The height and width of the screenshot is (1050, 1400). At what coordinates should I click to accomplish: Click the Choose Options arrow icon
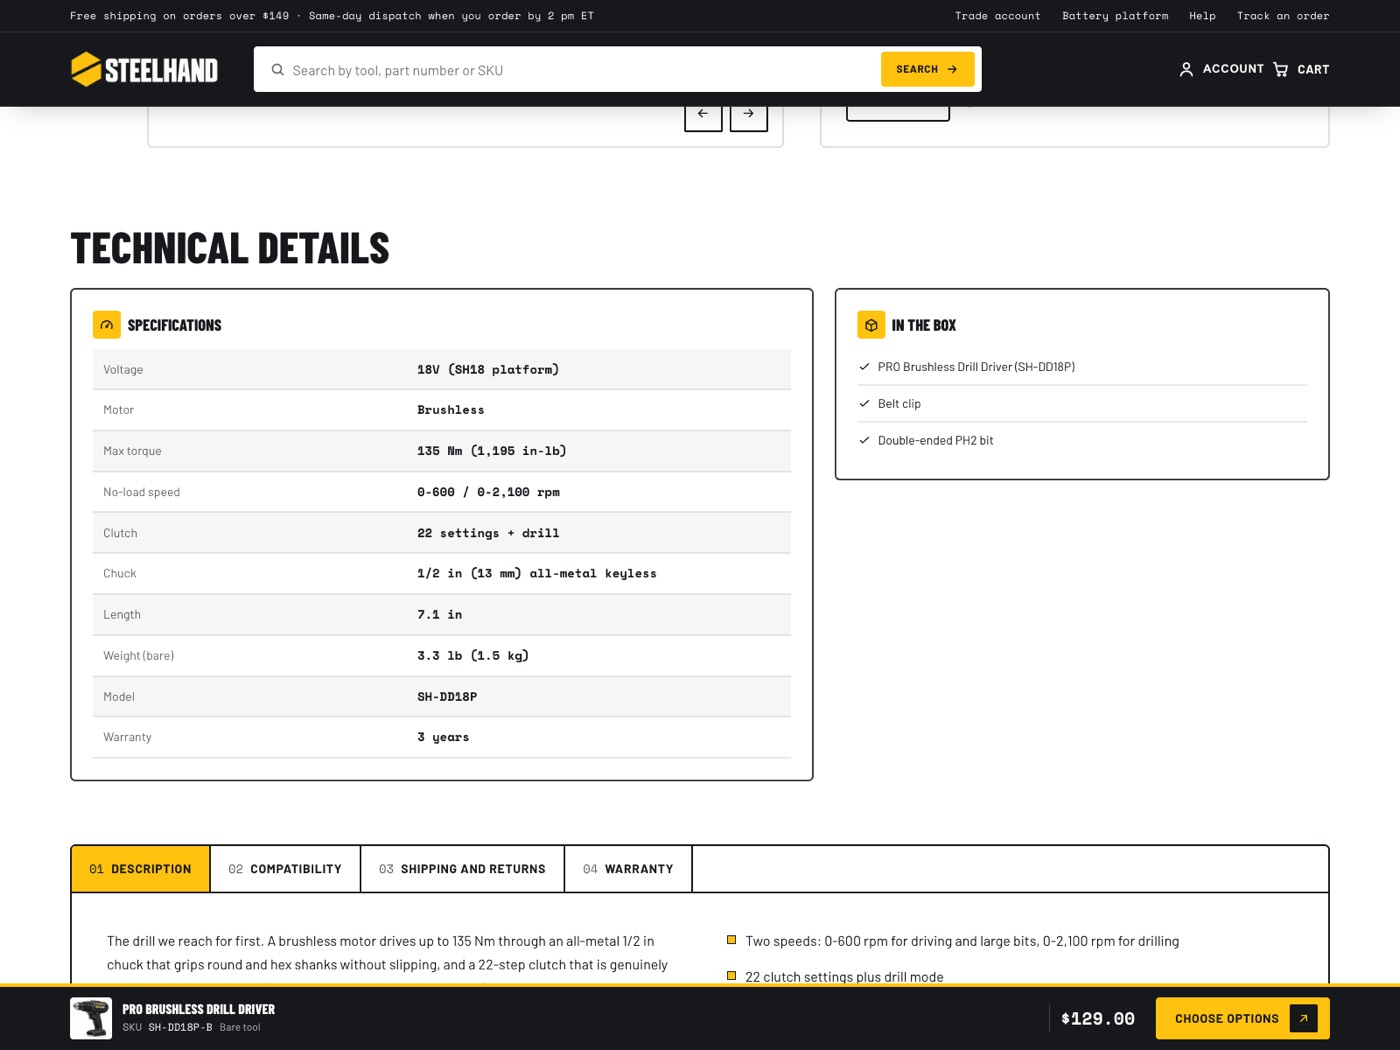click(x=1303, y=1018)
